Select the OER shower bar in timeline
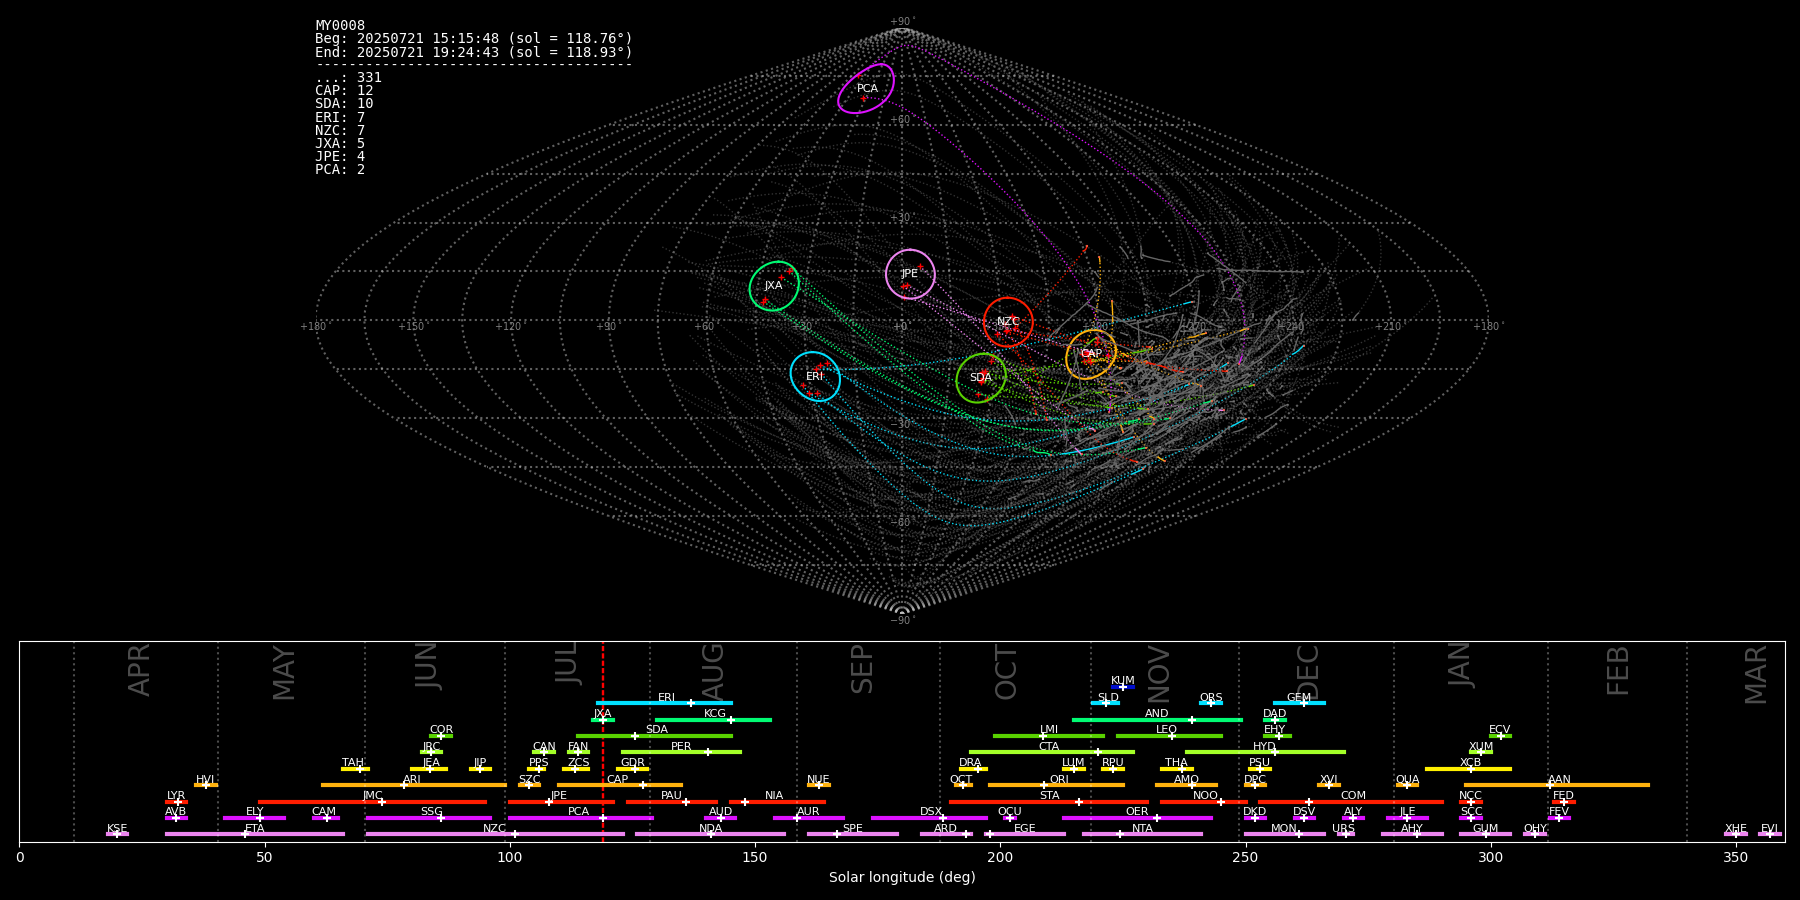This screenshot has width=1800, height=900. click(x=1137, y=818)
